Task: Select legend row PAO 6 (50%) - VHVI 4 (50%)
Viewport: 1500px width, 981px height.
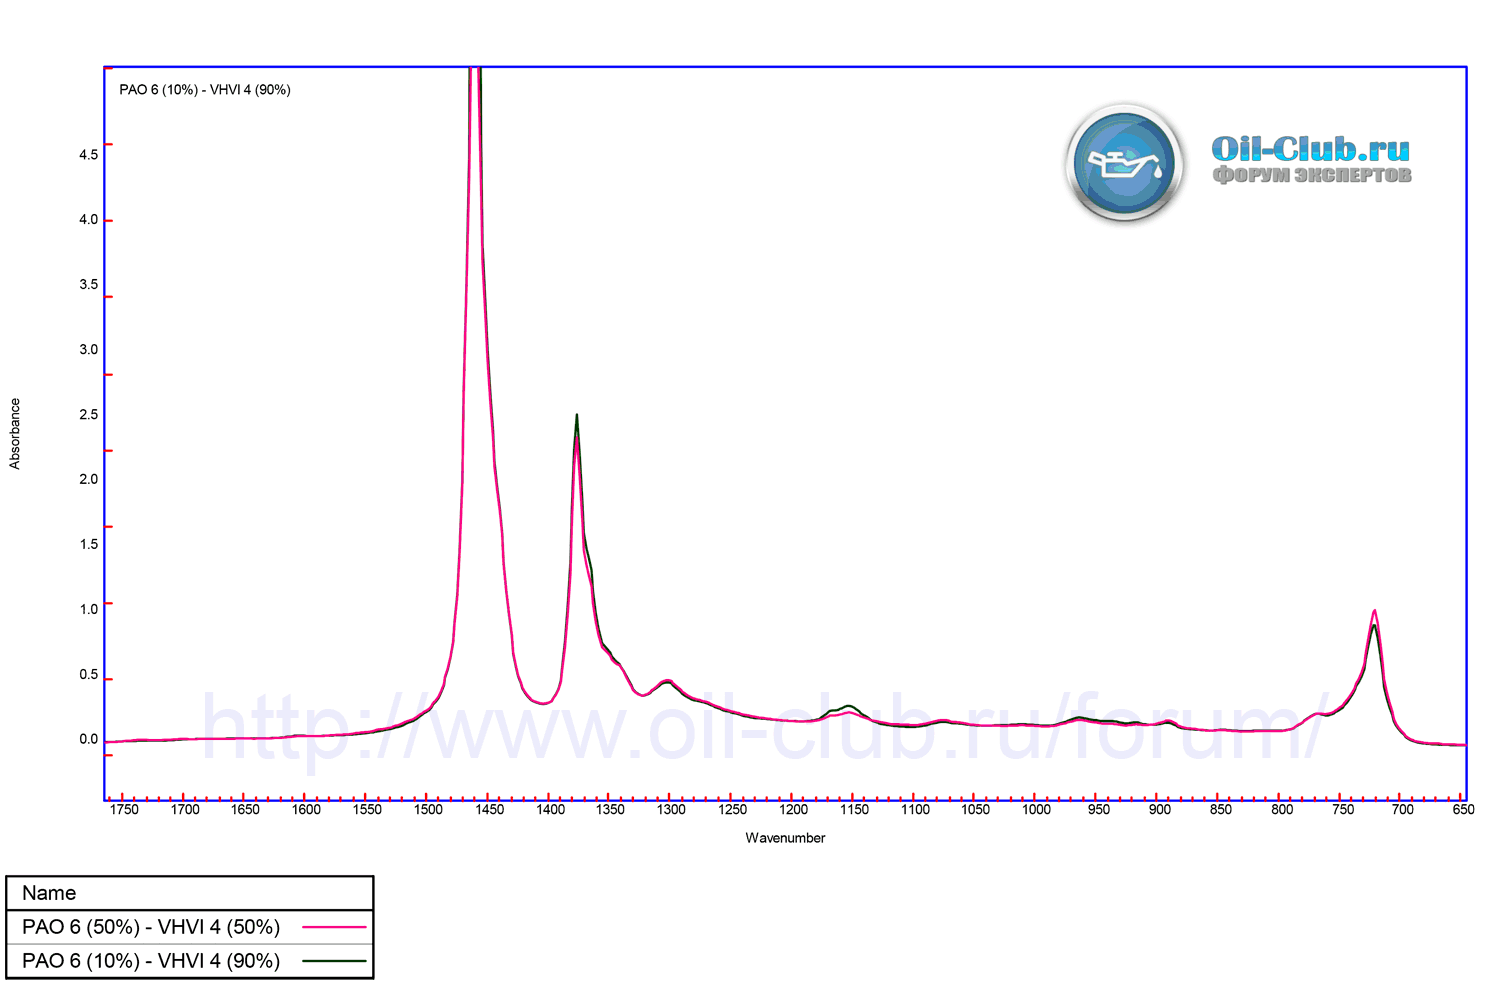Action: click(189, 927)
